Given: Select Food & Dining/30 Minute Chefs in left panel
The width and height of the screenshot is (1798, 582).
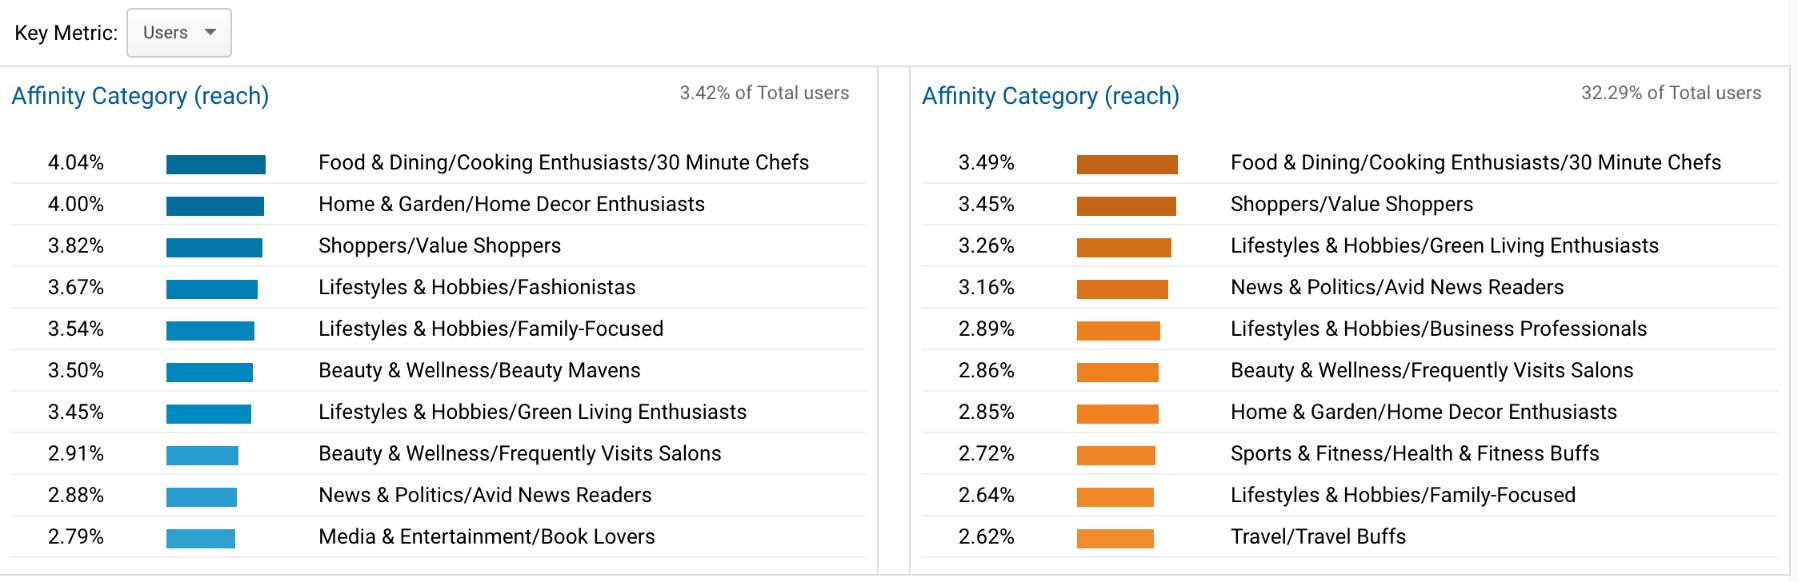Looking at the screenshot, I should point(563,161).
